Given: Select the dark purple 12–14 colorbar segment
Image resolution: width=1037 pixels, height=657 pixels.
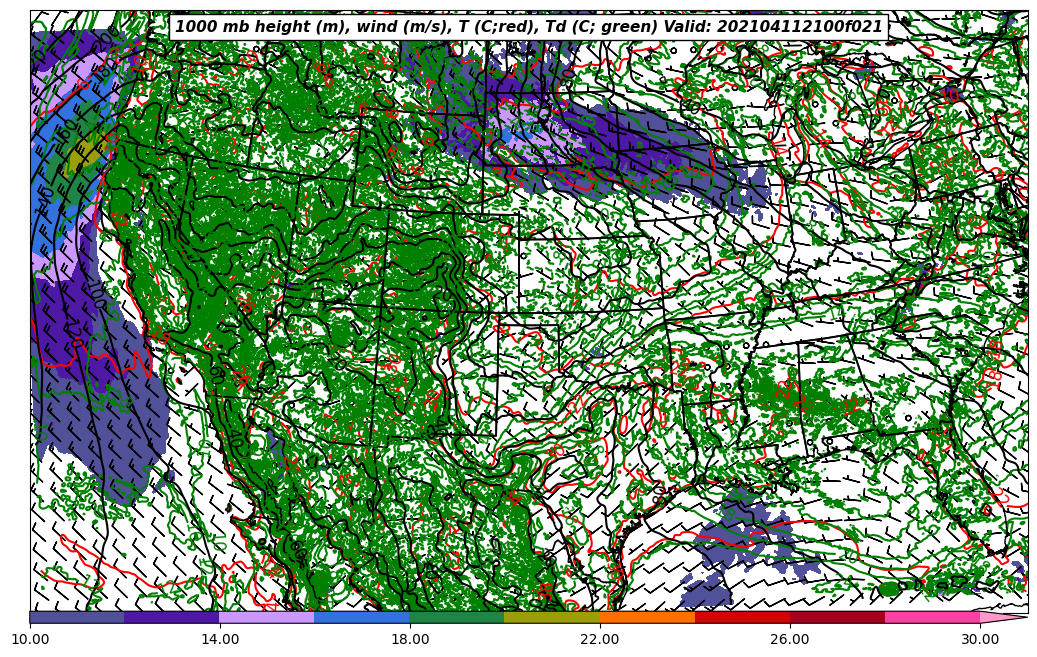Looking at the screenshot, I should (x=172, y=617).
